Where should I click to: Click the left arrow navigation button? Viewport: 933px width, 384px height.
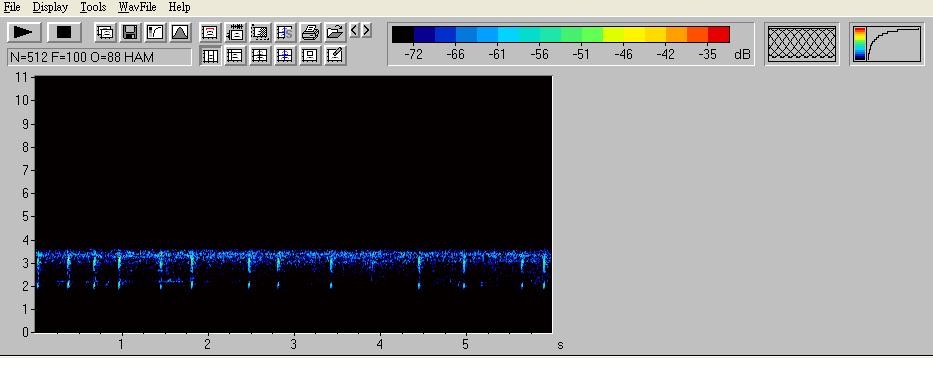tap(355, 30)
